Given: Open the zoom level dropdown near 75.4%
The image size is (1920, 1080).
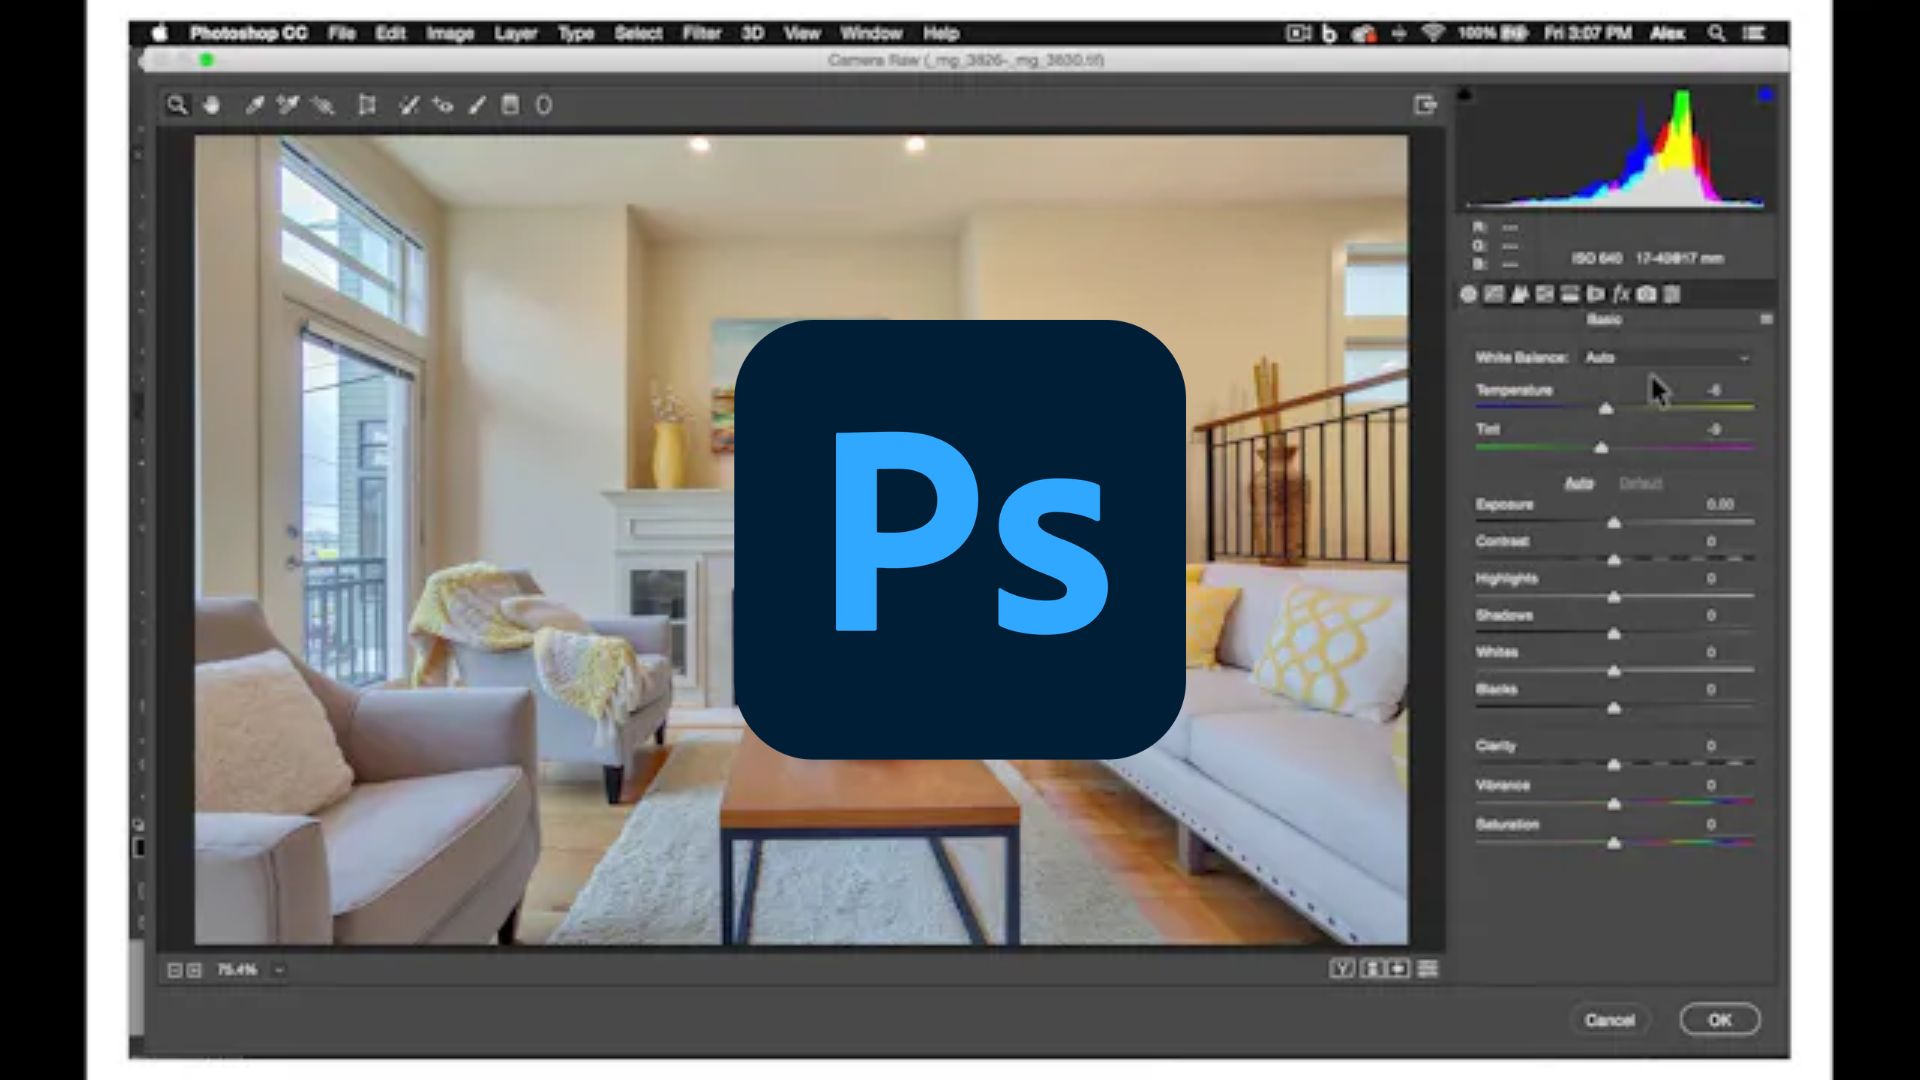Looking at the screenshot, I should point(278,968).
